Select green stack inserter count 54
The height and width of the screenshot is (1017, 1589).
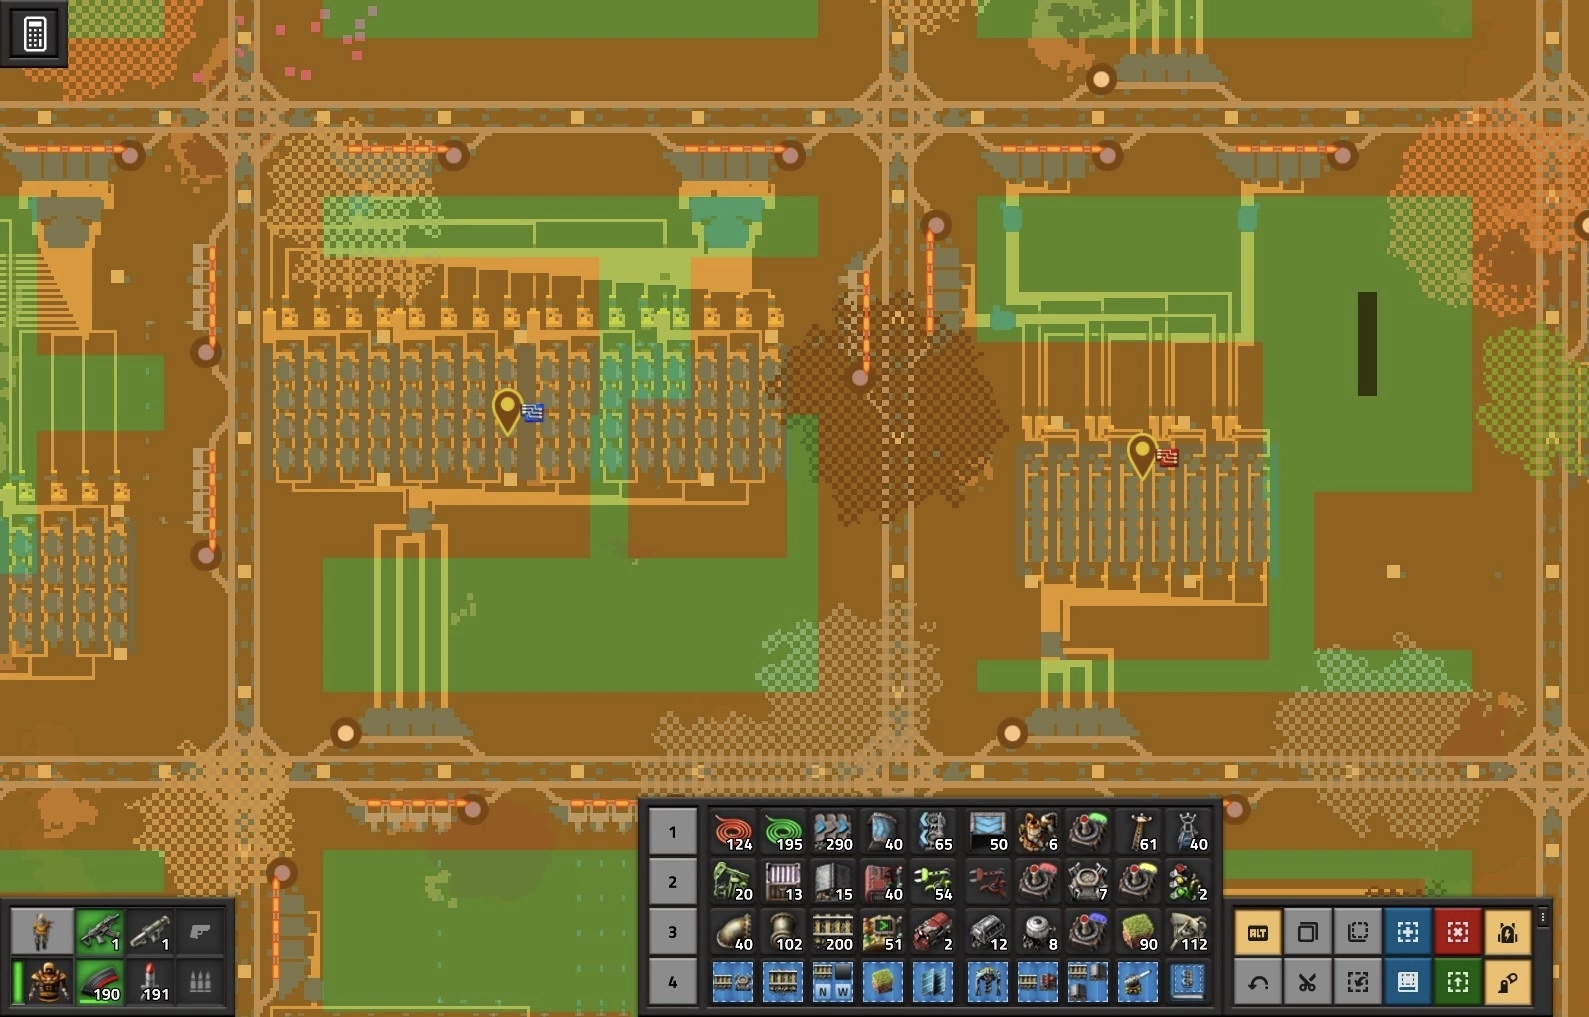(x=933, y=882)
